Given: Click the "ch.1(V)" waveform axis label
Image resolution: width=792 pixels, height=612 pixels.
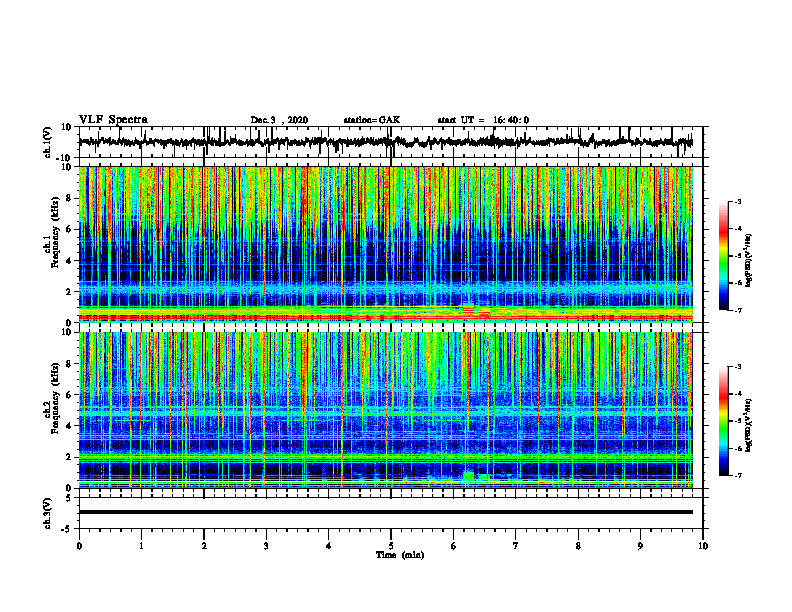Looking at the screenshot, I should [x=47, y=142].
